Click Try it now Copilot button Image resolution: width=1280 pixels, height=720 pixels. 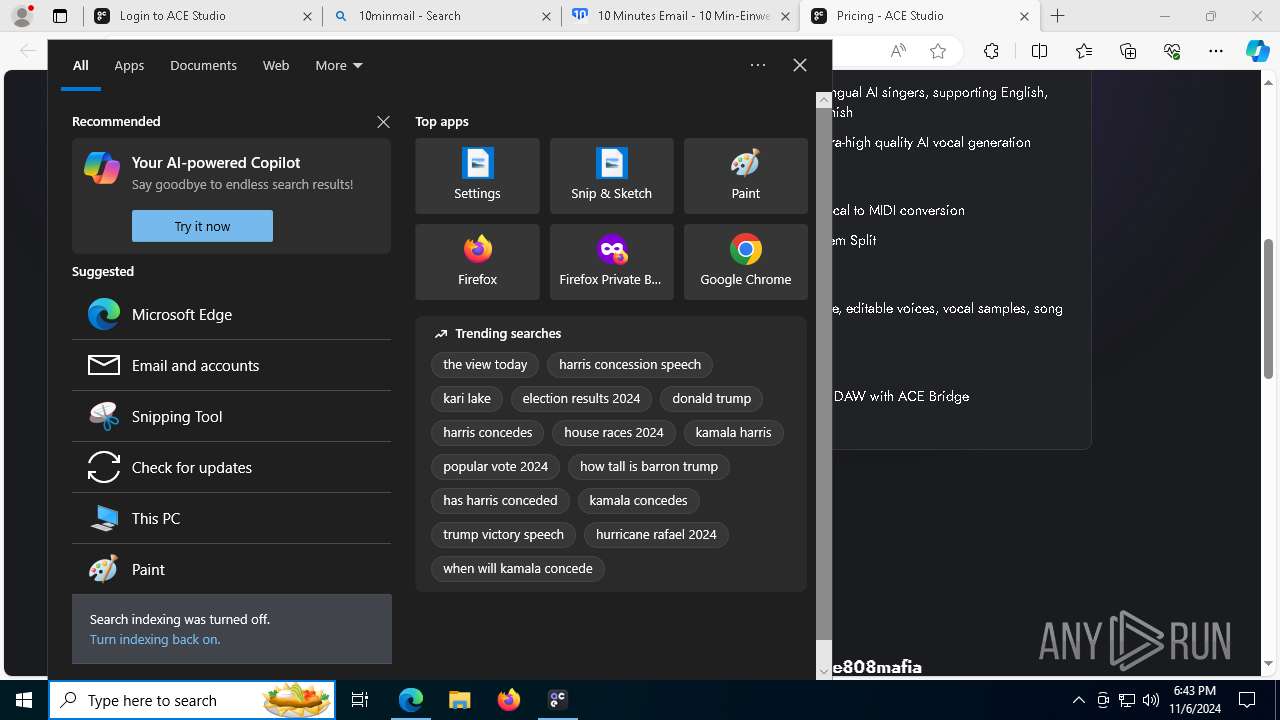point(202,226)
